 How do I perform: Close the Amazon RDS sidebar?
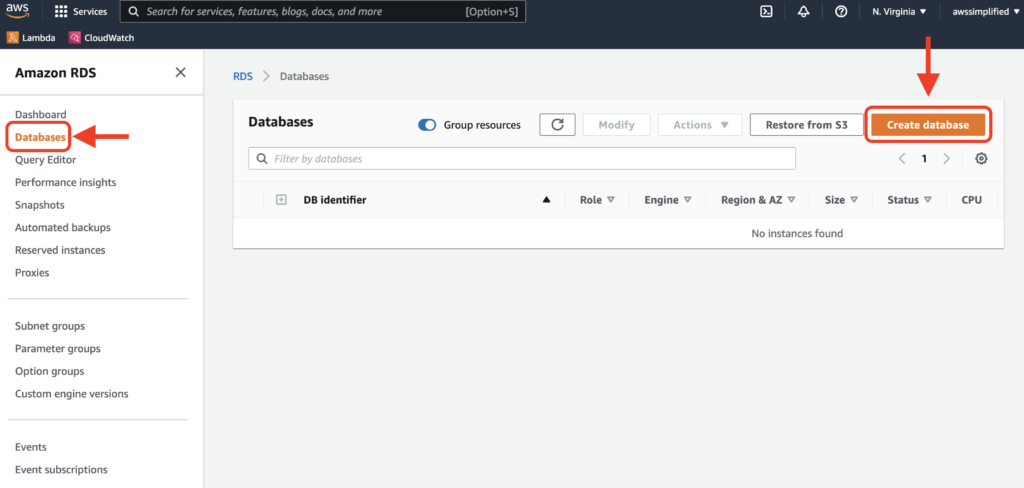coord(180,73)
